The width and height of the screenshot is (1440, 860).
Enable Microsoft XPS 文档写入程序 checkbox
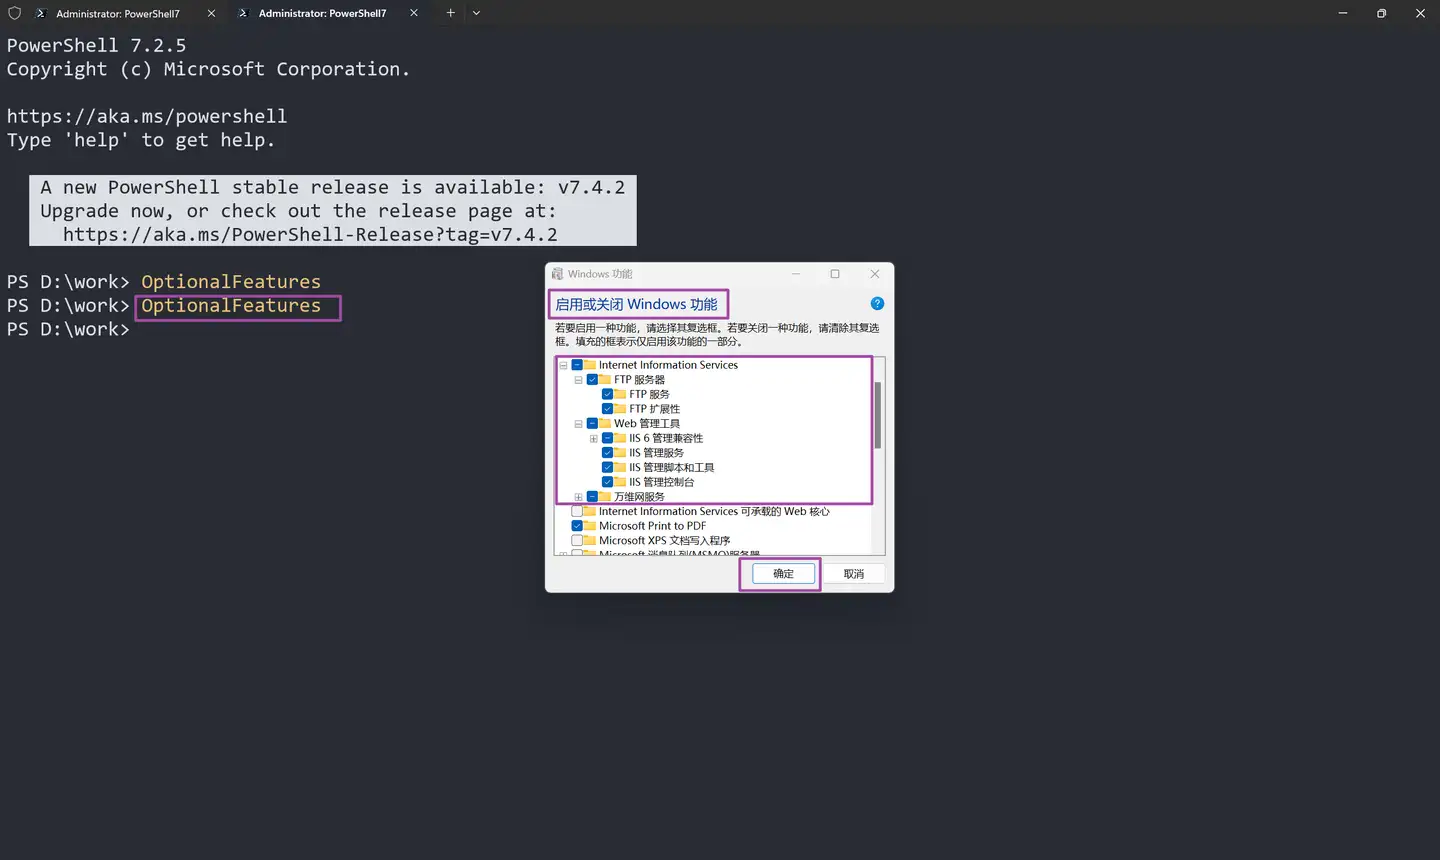[577, 541]
